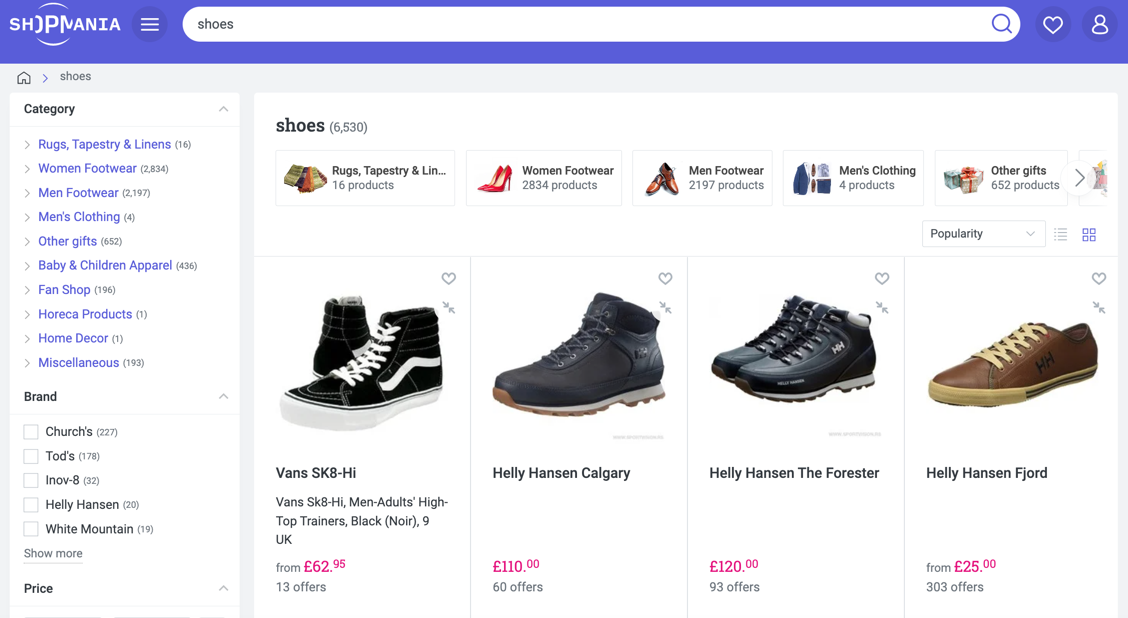Collapse the Price filter section

coord(223,588)
